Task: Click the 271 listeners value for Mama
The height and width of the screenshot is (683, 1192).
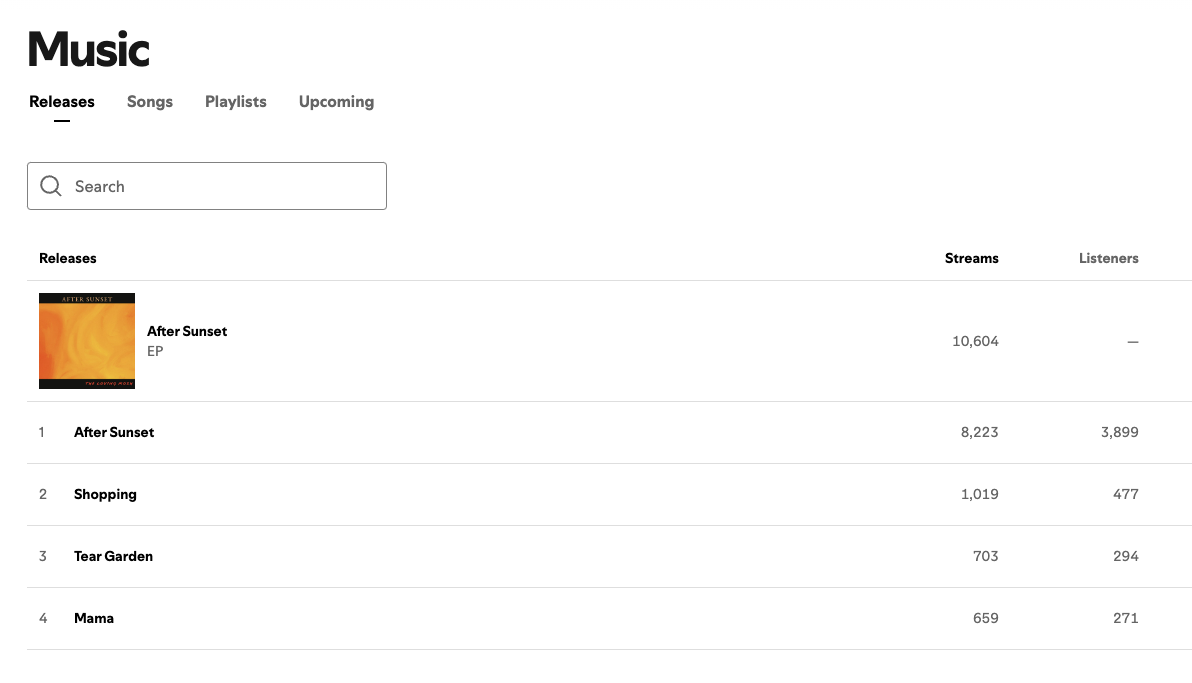Action: pos(1125,618)
